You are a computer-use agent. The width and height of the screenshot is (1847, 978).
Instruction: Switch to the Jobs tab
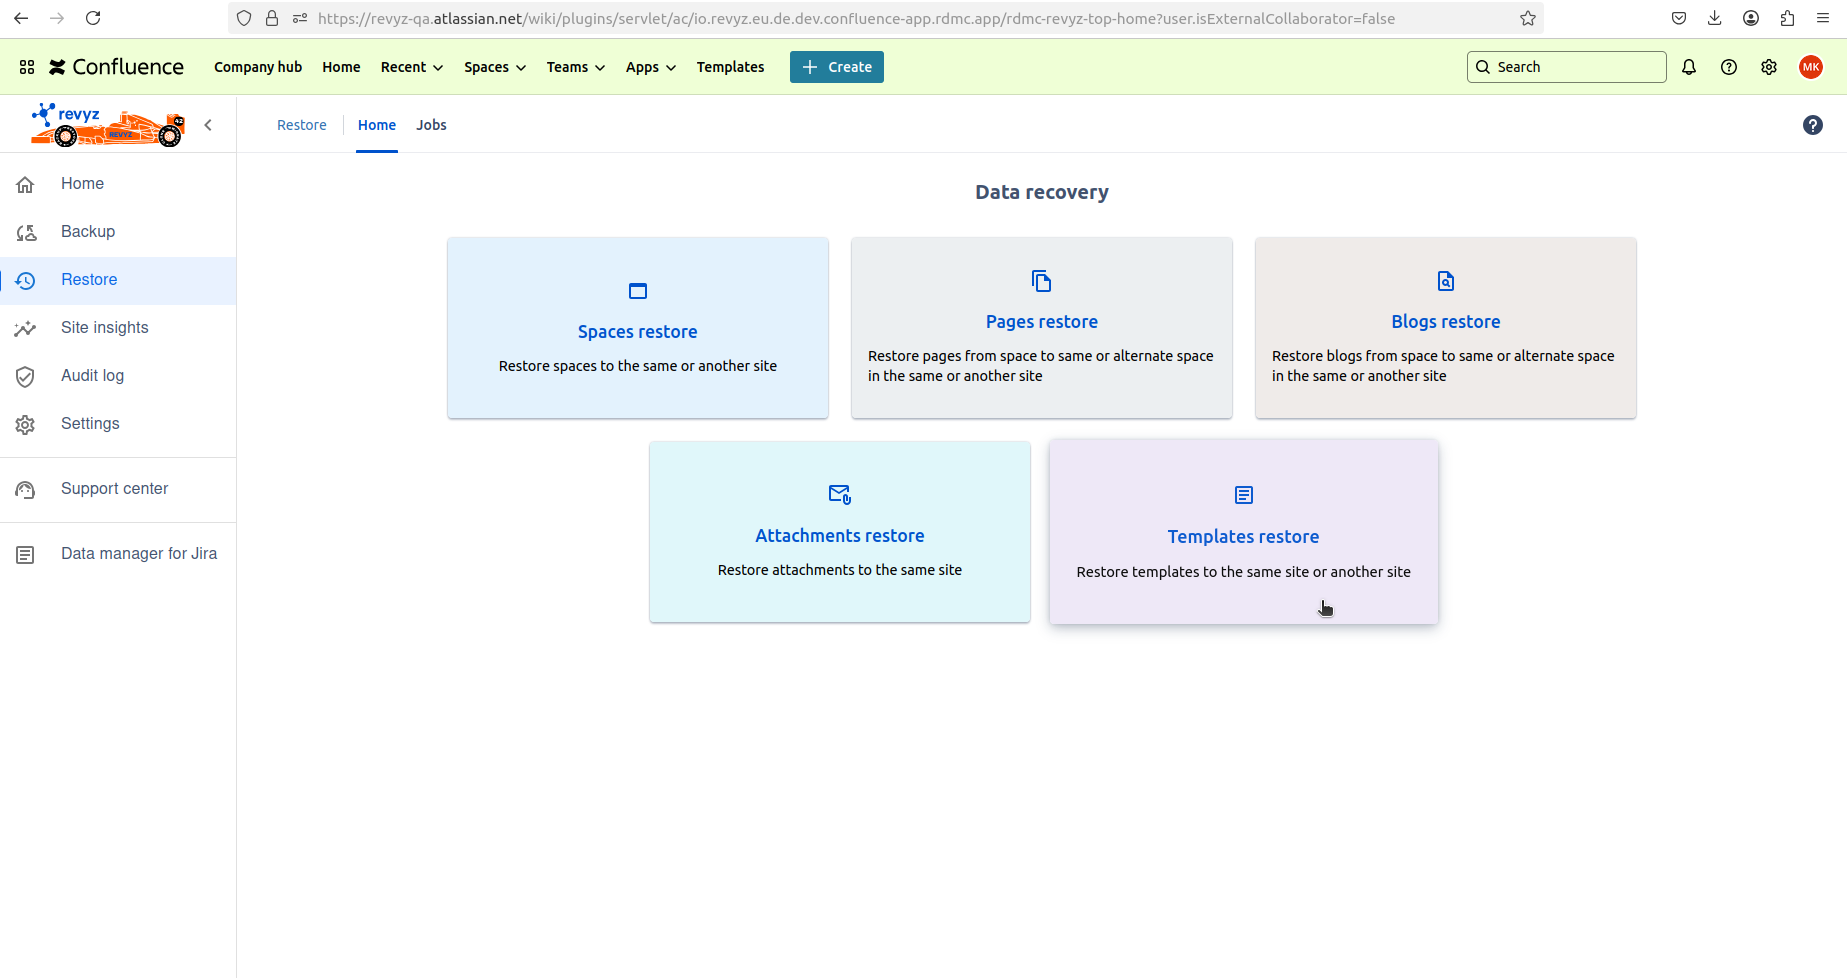tap(431, 125)
